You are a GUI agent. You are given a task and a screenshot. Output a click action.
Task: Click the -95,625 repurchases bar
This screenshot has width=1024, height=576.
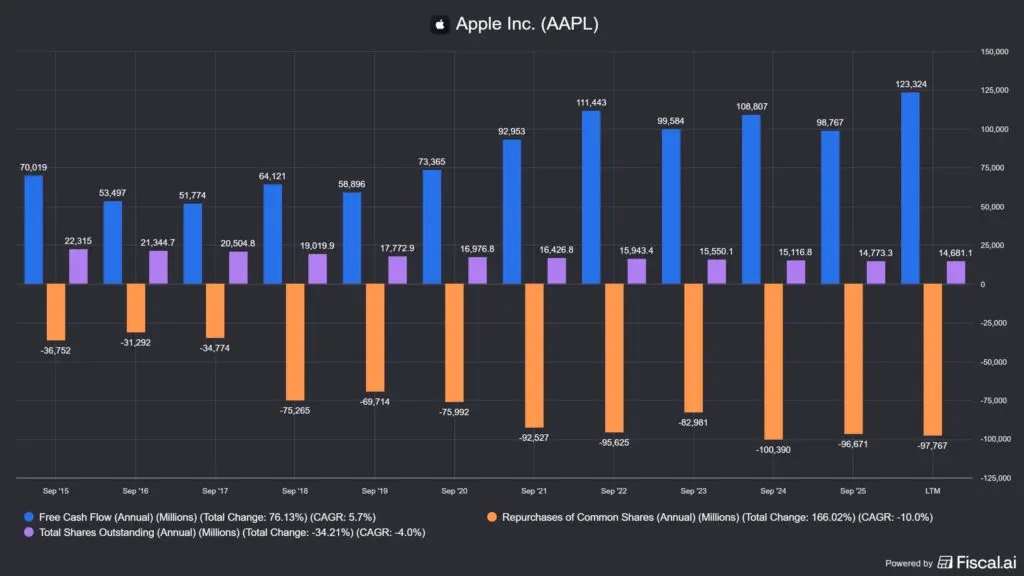click(614, 358)
